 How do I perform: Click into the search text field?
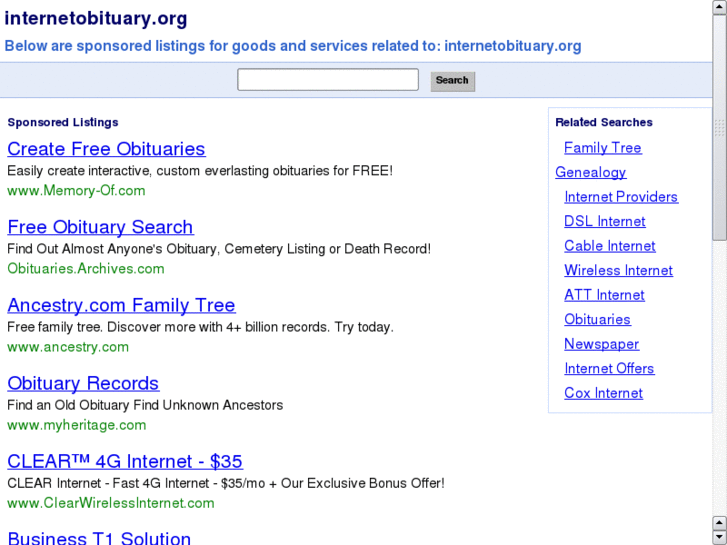pos(328,80)
